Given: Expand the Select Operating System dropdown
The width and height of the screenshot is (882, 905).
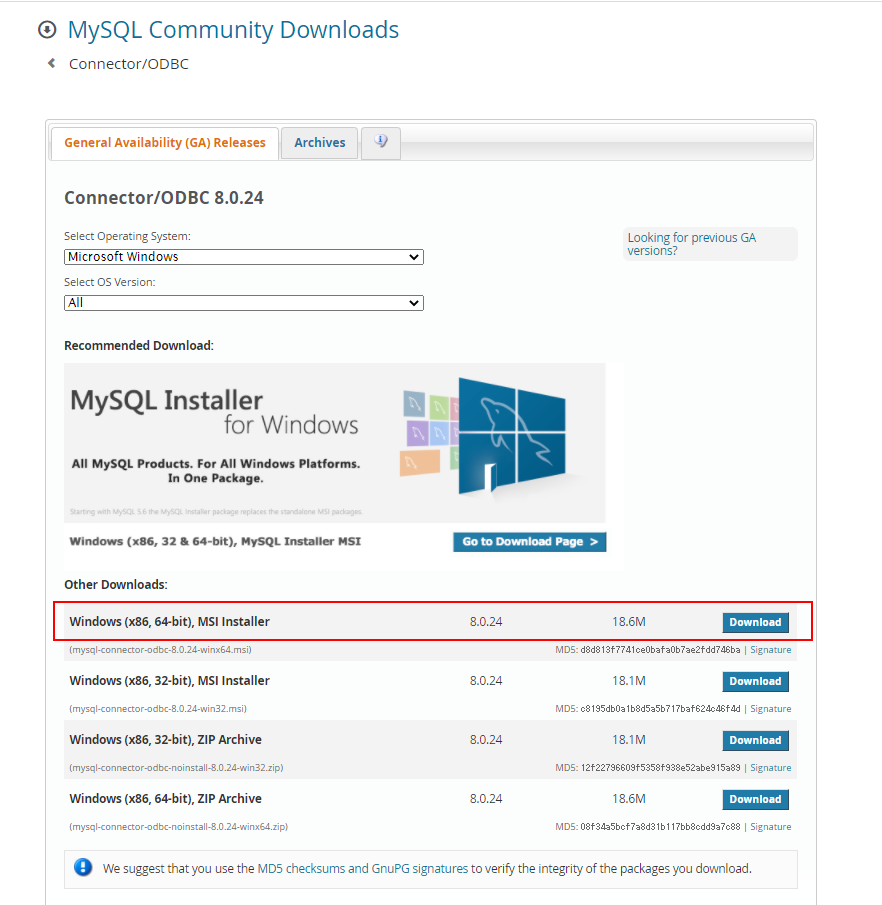Looking at the screenshot, I should (243, 257).
